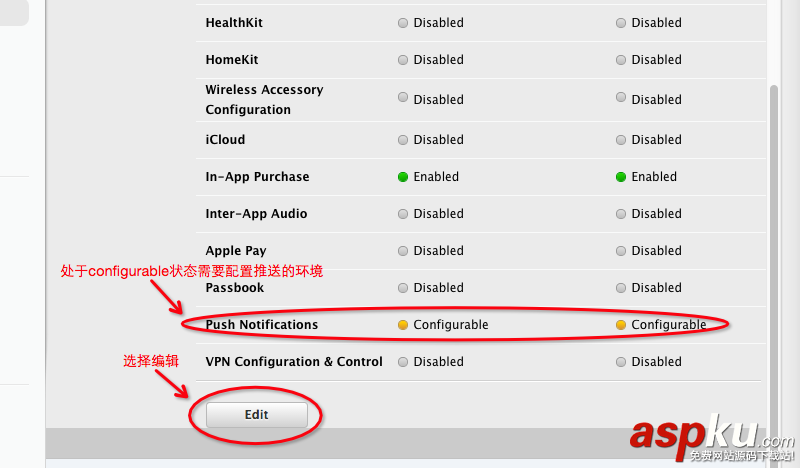Click the vertical scrollbar on the right
Viewport: 800px width, 468px height.
pyautogui.click(x=773, y=250)
